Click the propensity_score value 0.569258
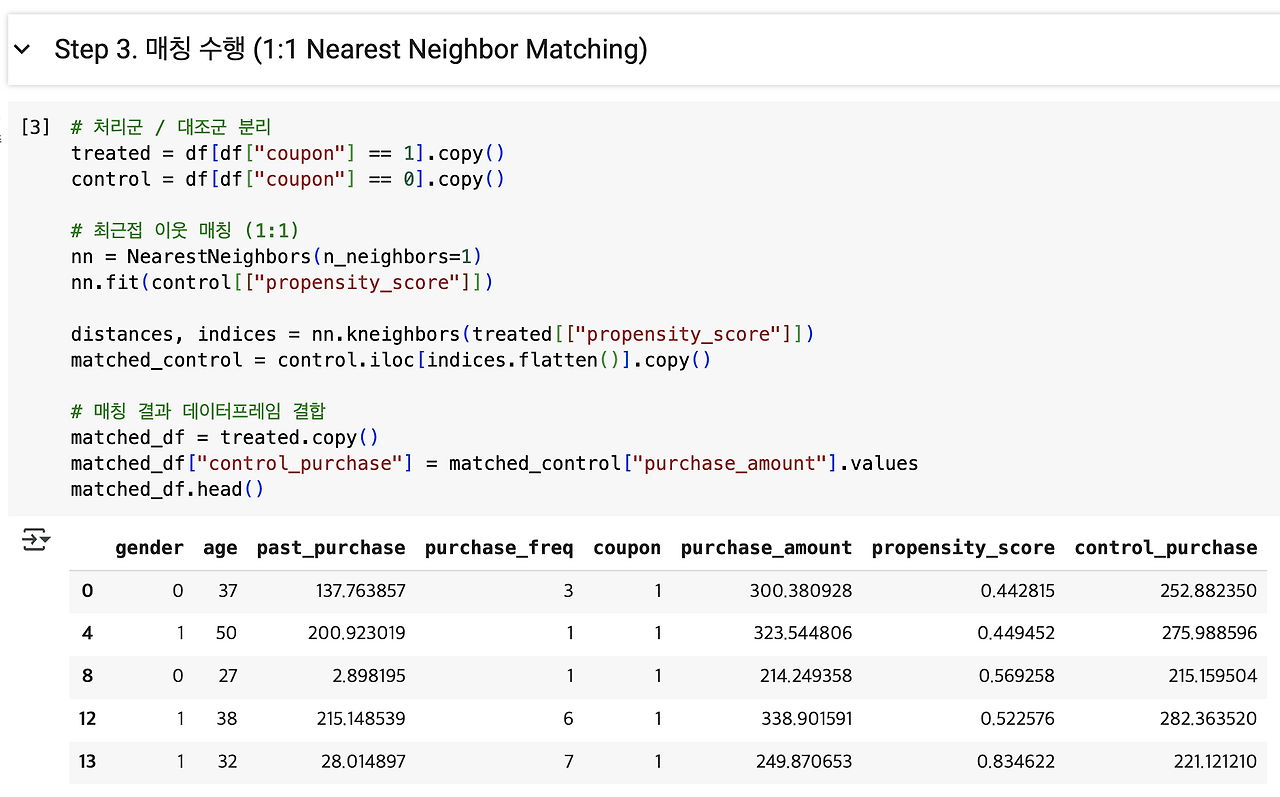The image size is (1280, 797). click(1017, 676)
